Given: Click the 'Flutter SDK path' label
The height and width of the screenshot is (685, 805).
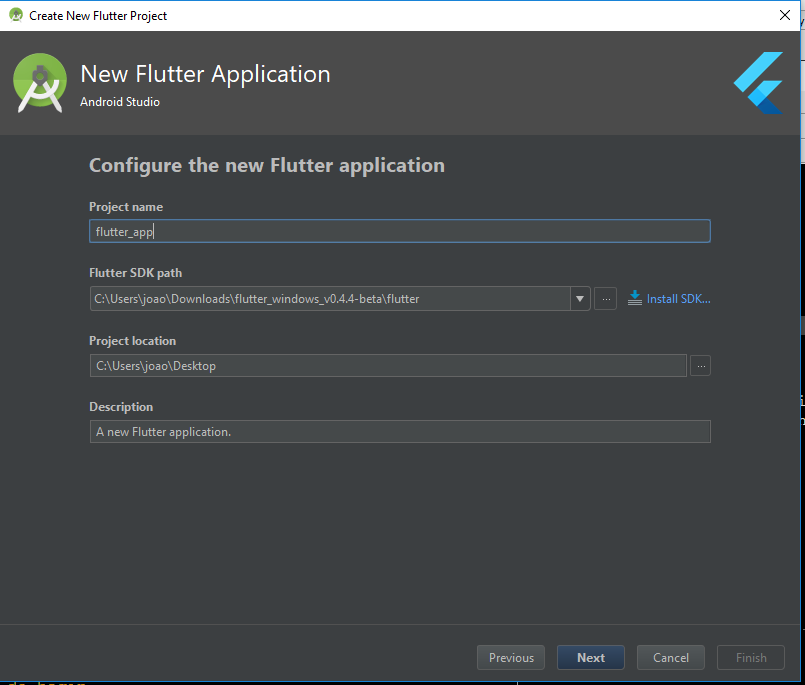Looking at the screenshot, I should (x=136, y=273).
